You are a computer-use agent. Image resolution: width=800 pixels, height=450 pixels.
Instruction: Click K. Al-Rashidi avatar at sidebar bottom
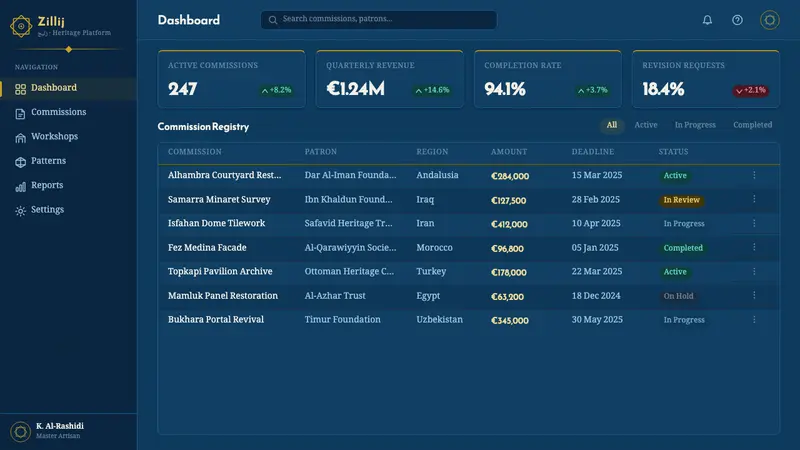20,432
